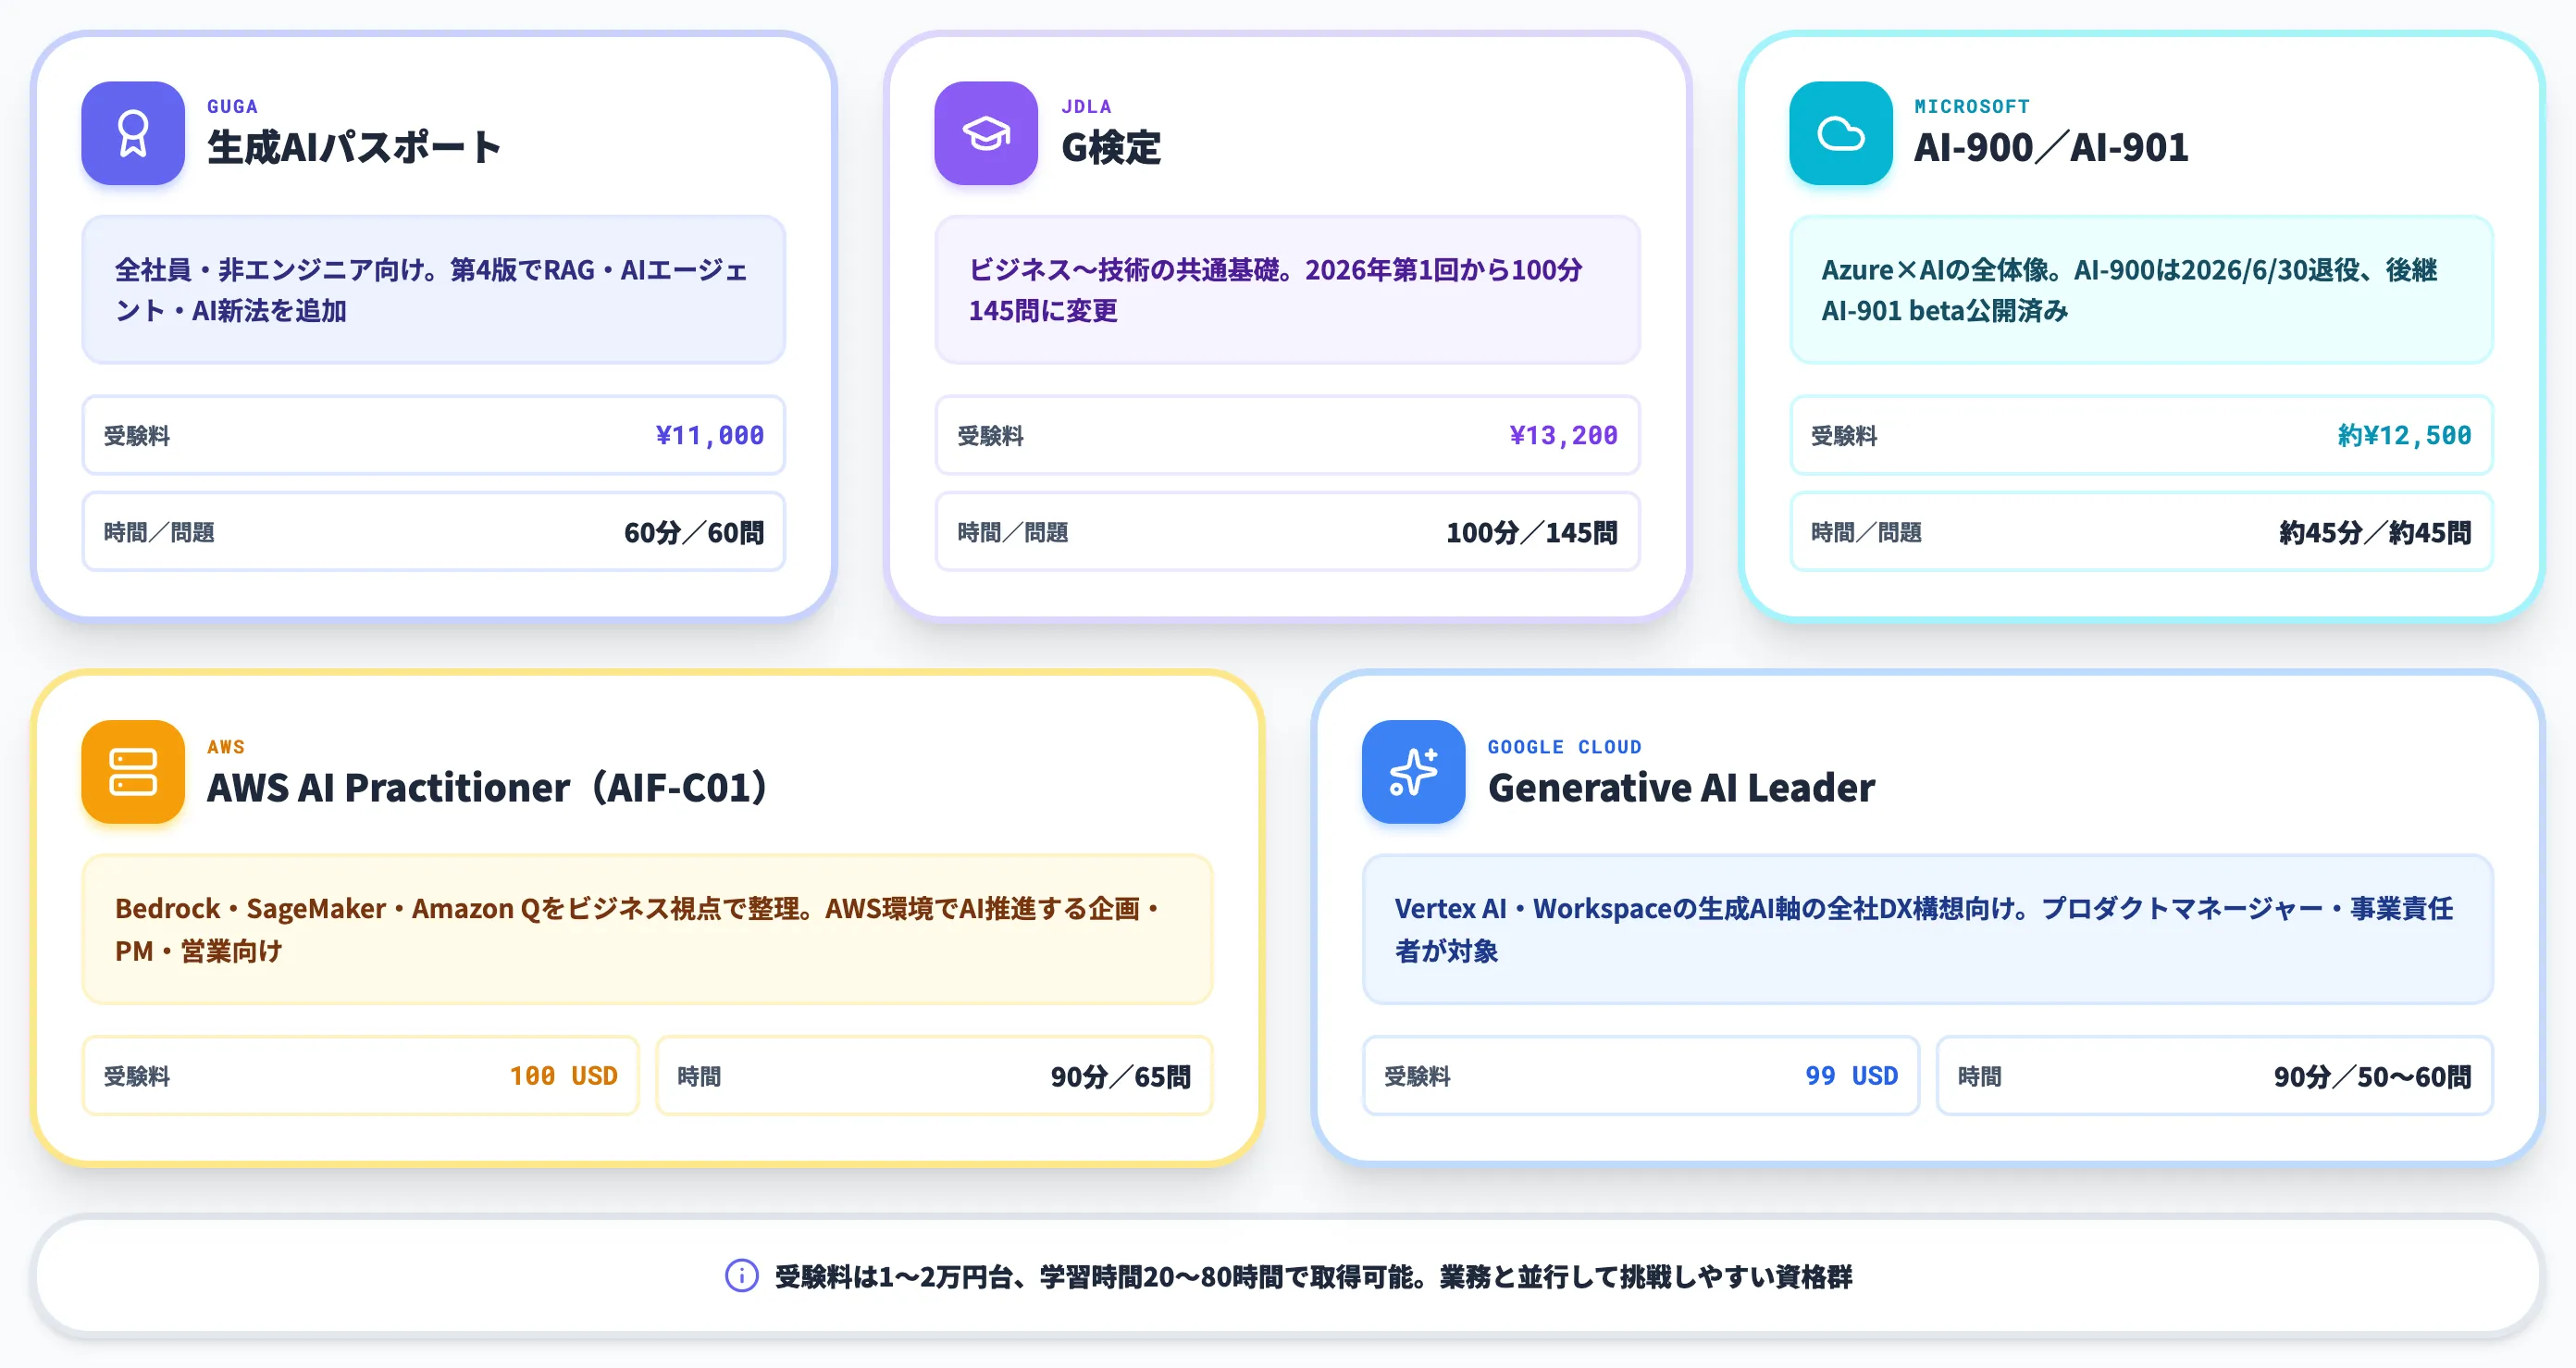This screenshot has width=2576, height=1368.
Task: Click 時間／問題 label in AI-900 card
Action: [1866, 533]
